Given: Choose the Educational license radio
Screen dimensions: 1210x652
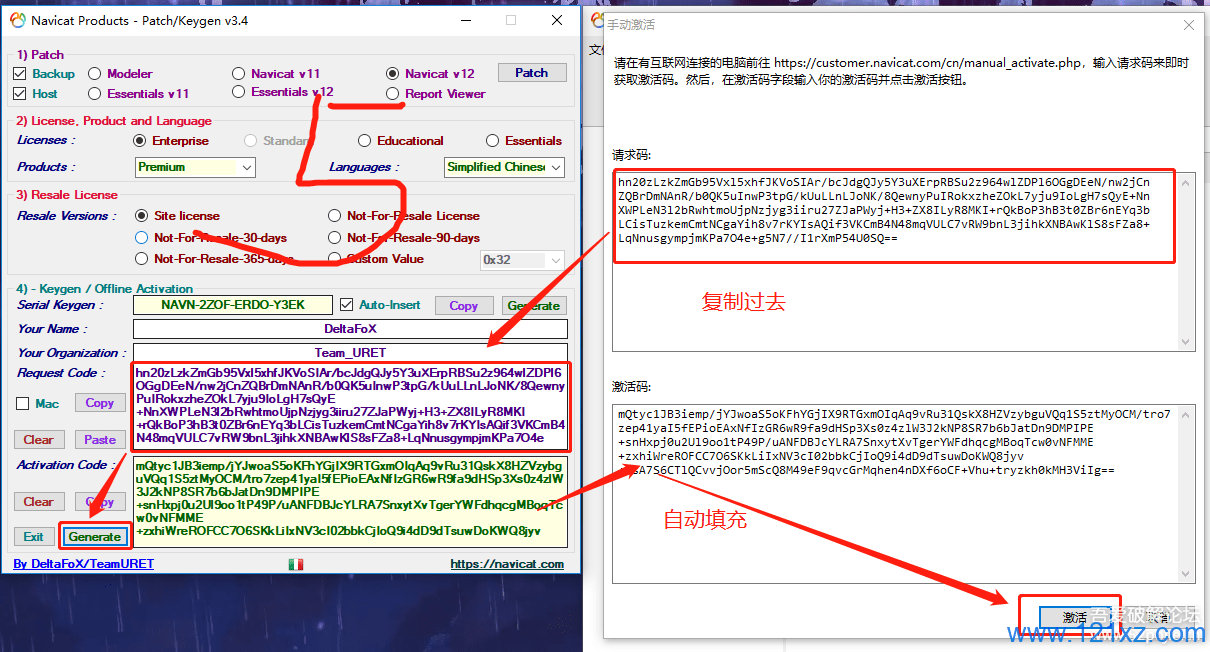Looking at the screenshot, I should click(365, 141).
